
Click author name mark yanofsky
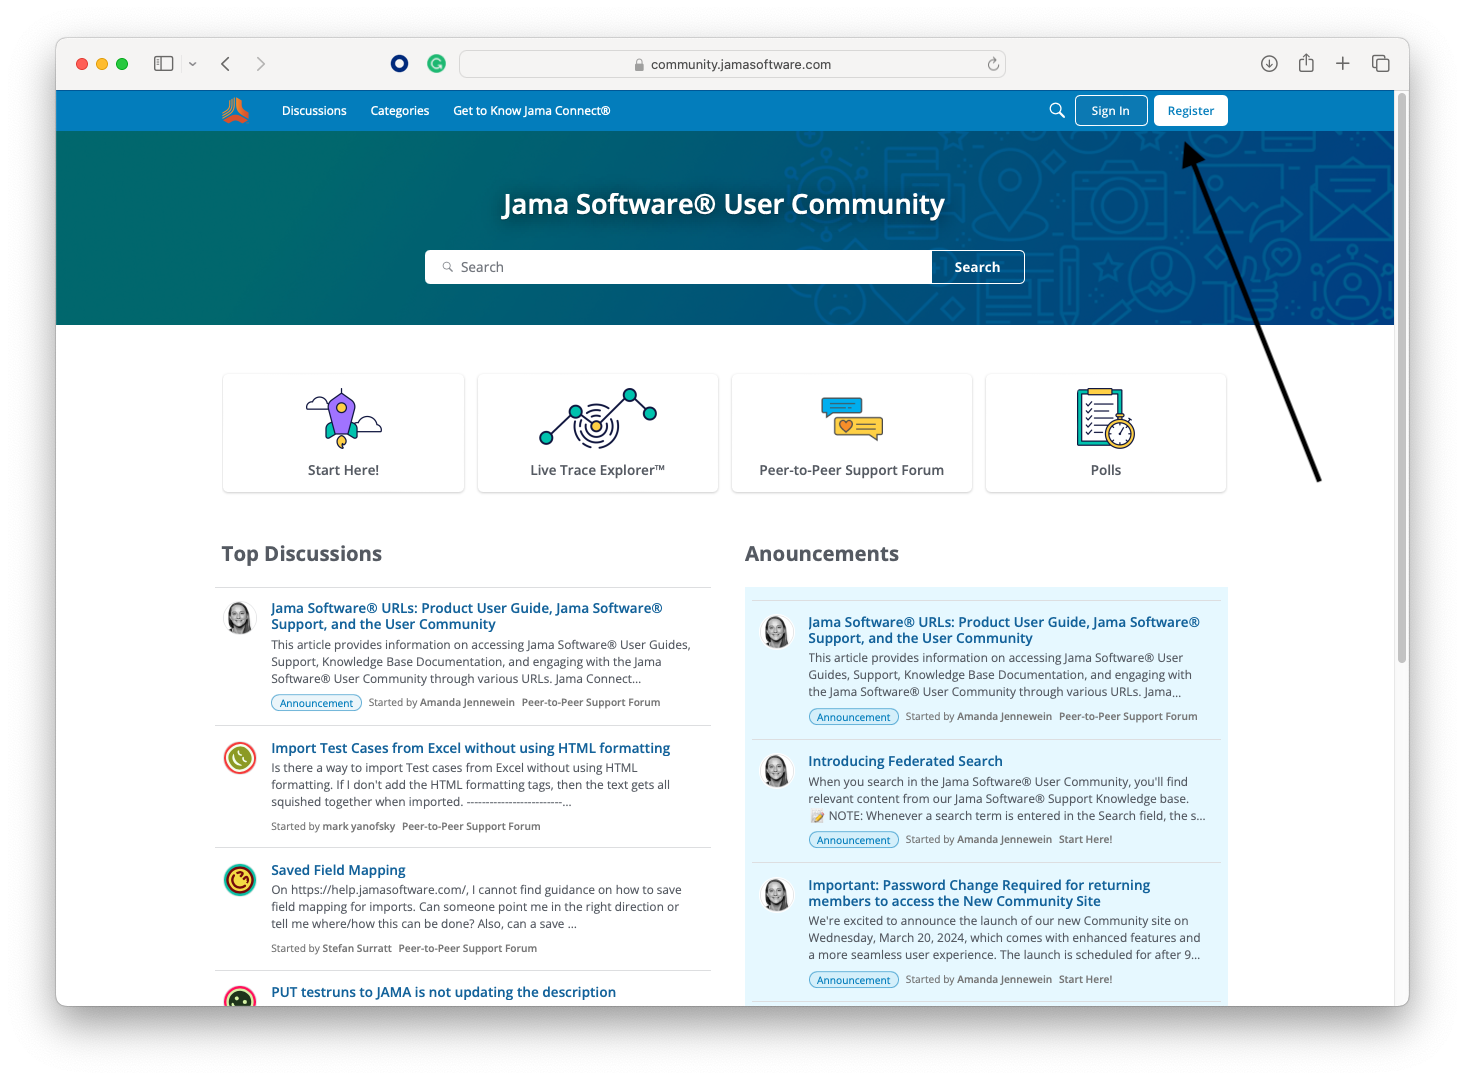point(359,826)
